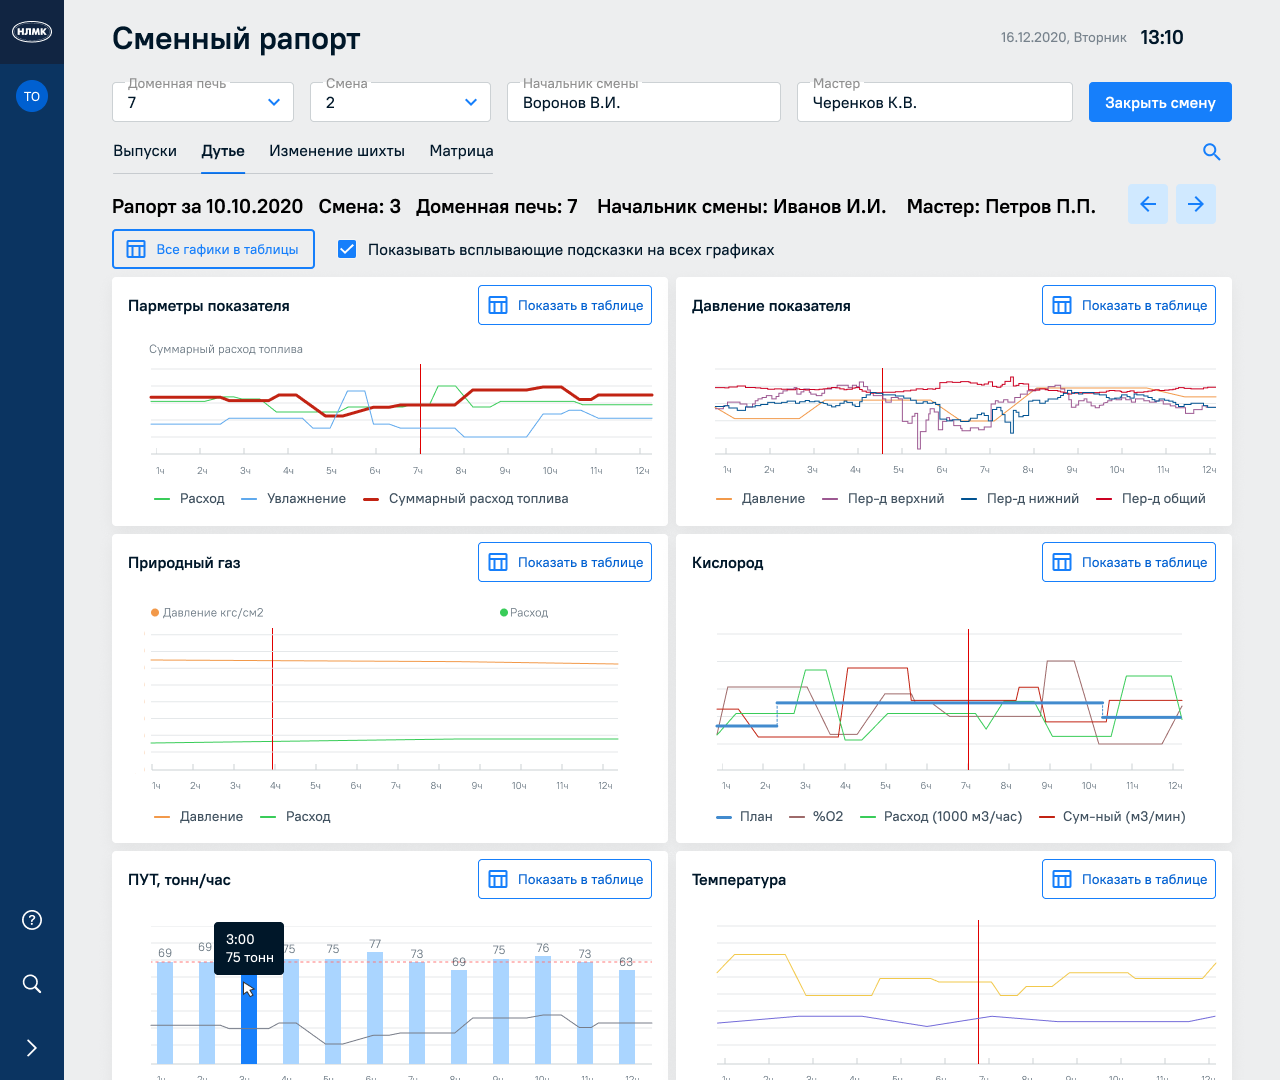Image resolution: width=1280 pixels, height=1080 pixels.
Task: Click the Мастер input field
Action: pyautogui.click(x=935, y=102)
